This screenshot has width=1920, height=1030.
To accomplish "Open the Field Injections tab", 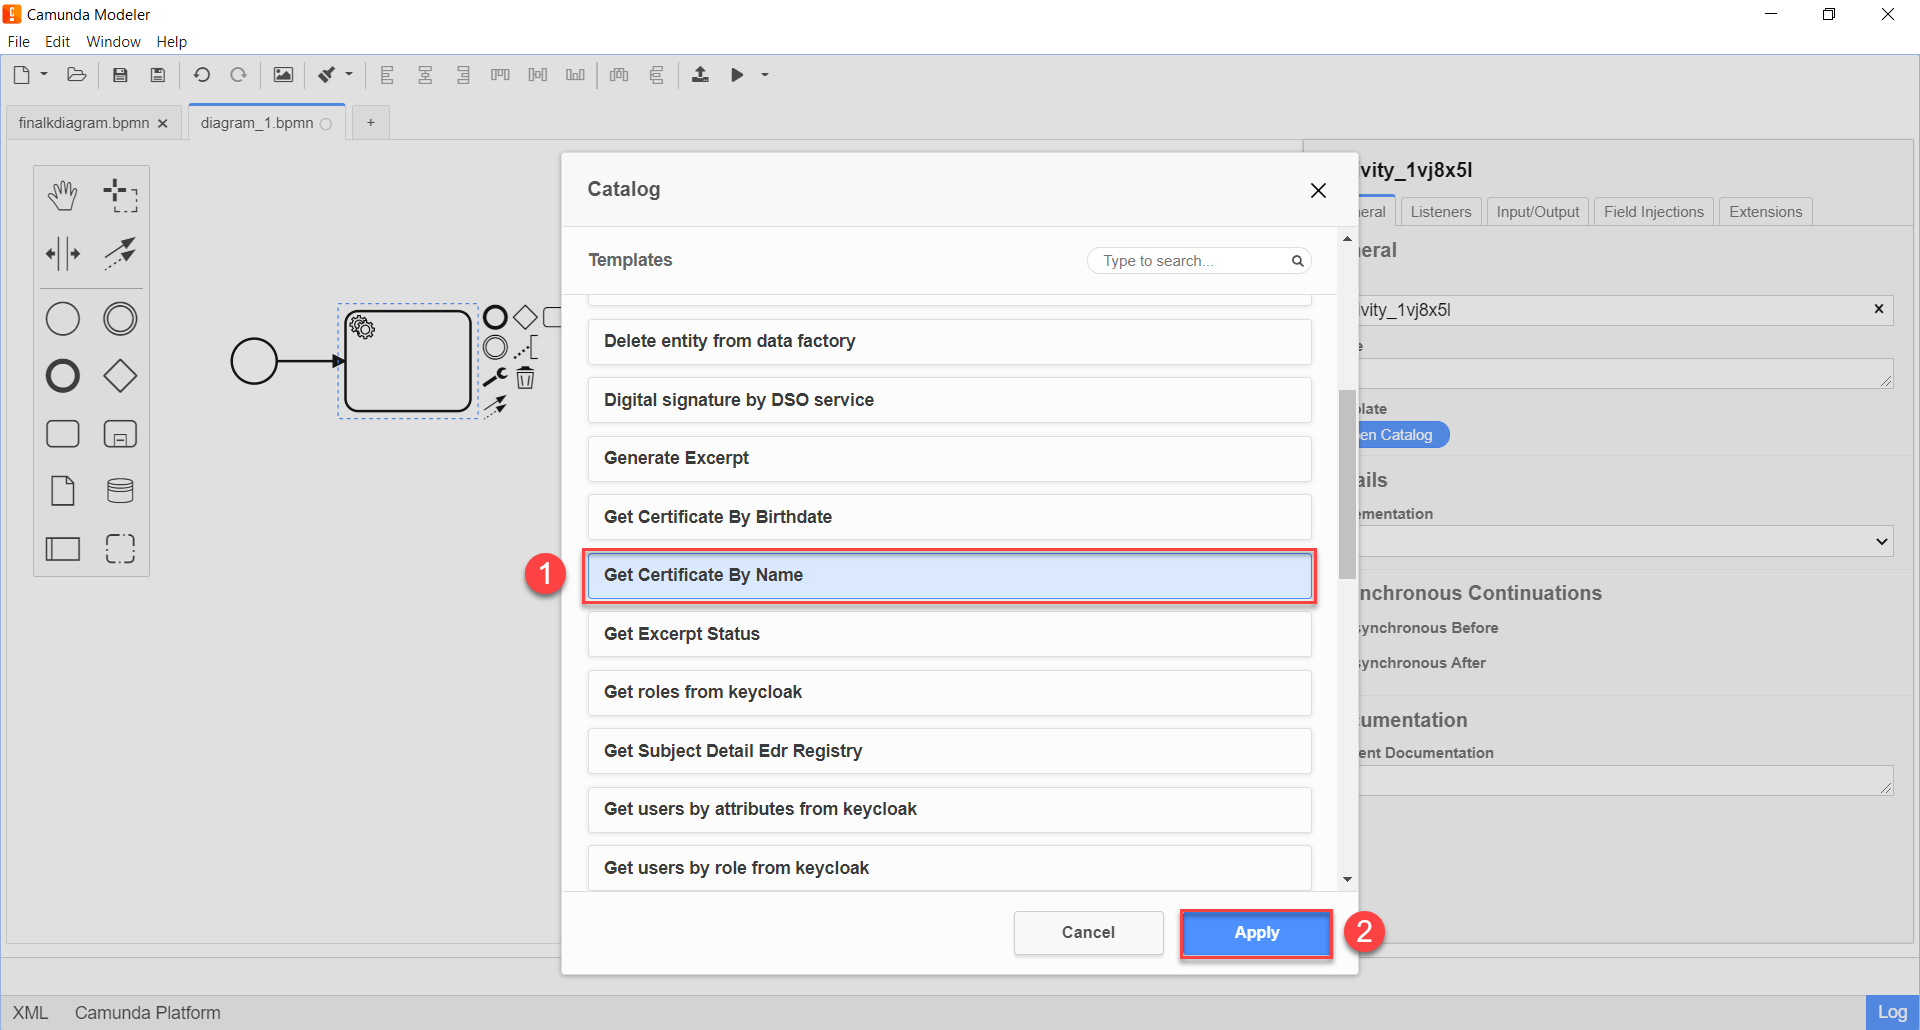I will click(x=1654, y=212).
